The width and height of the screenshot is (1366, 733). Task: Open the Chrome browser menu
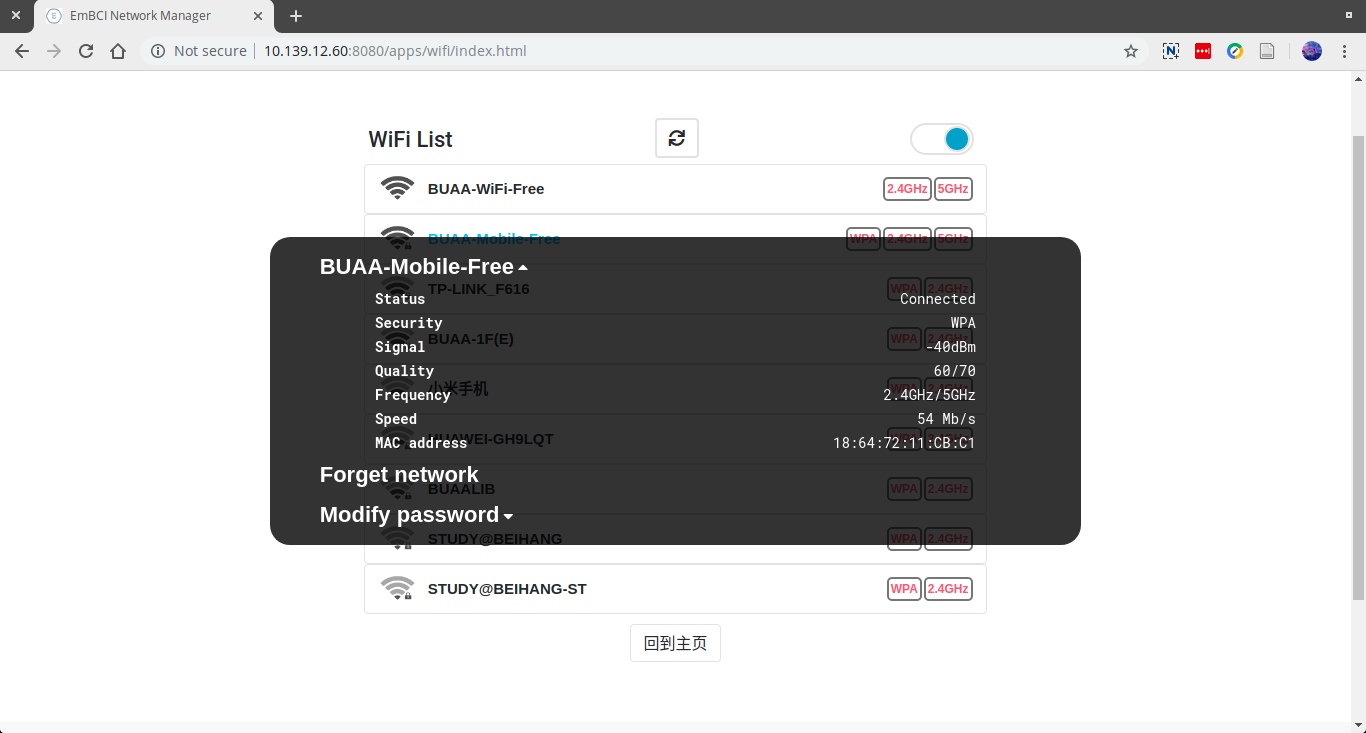click(1345, 51)
